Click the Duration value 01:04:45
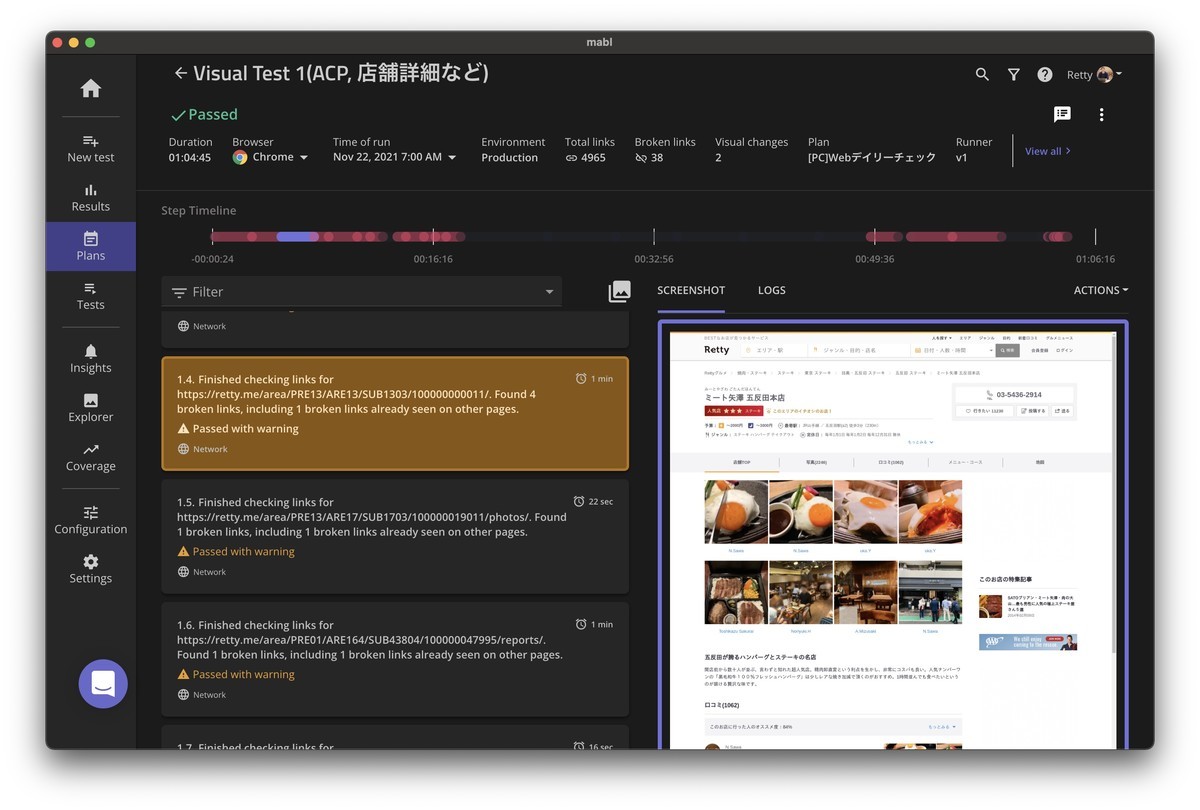This screenshot has width=1200, height=810. (190, 158)
